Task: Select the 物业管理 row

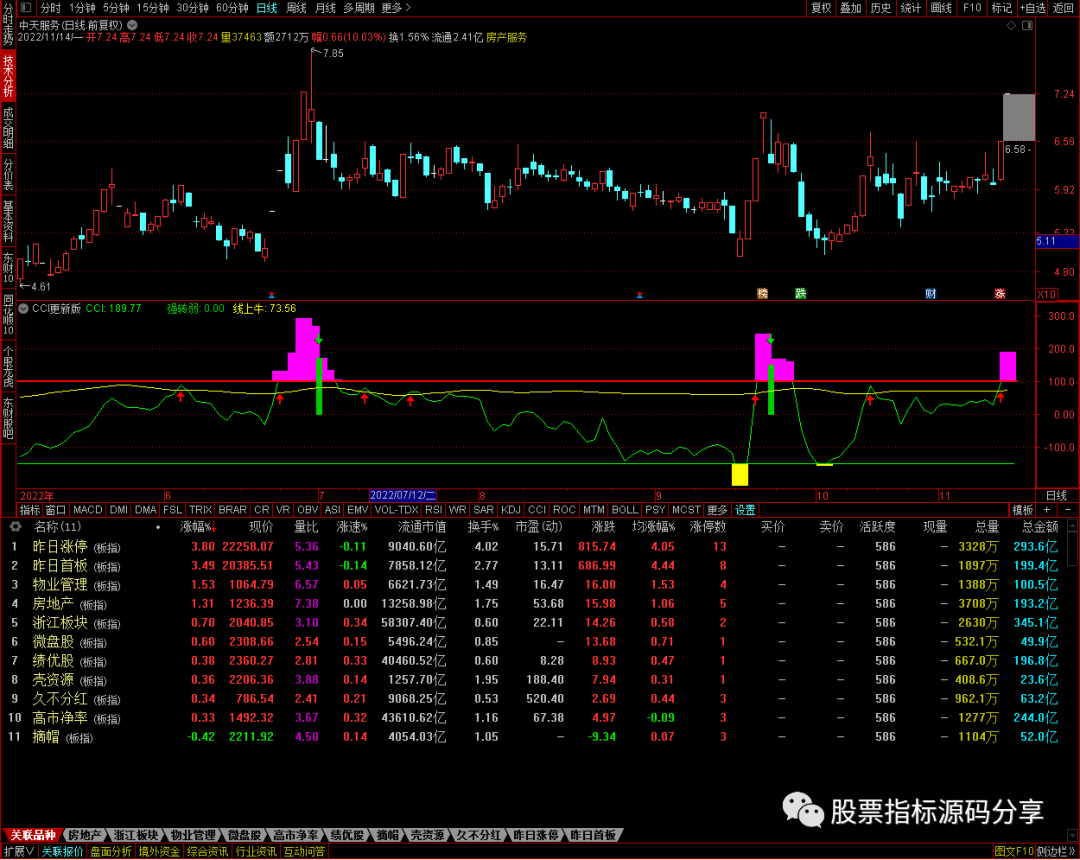Action: click(x=540, y=585)
